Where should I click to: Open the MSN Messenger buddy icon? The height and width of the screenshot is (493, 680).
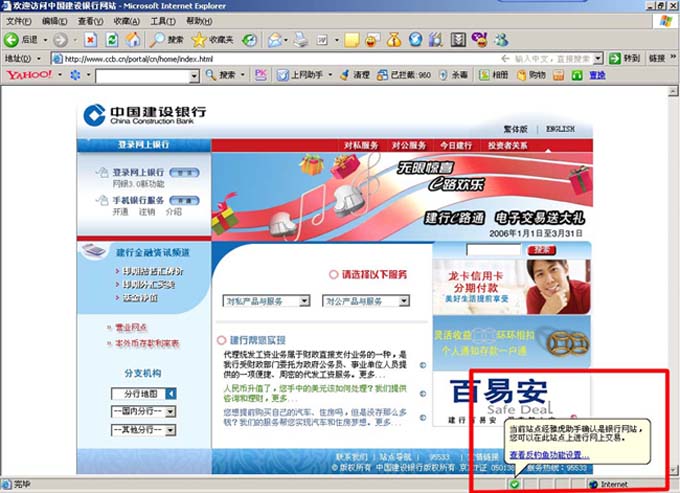[x=501, y=40]
